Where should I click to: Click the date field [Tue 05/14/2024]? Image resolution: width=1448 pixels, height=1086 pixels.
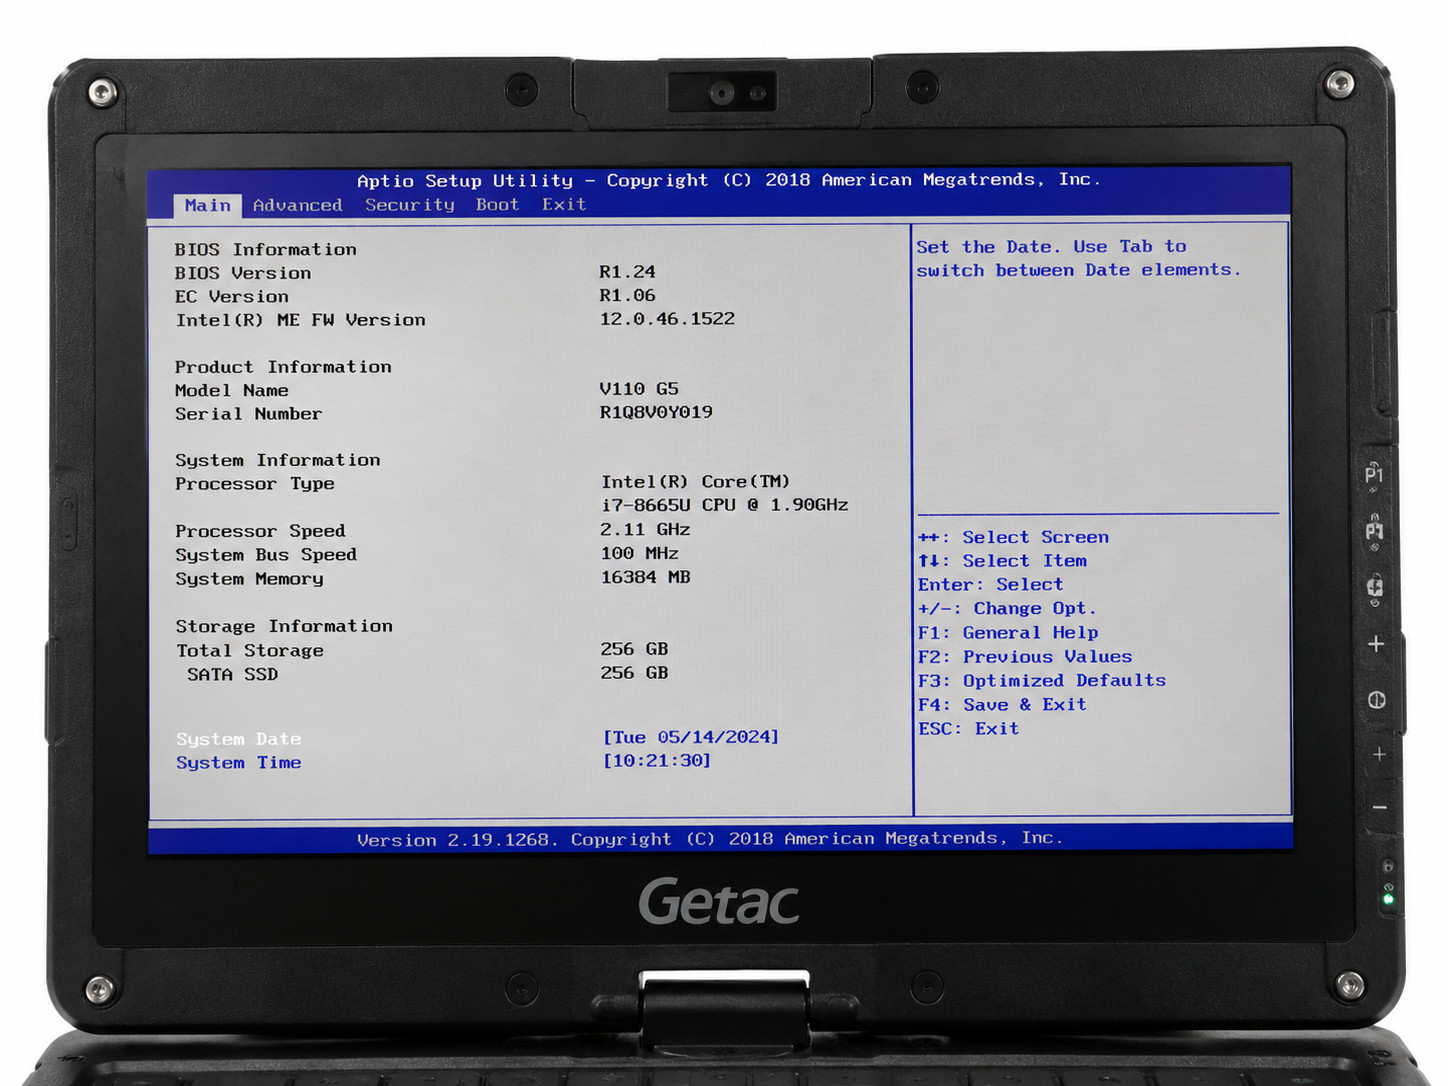[690, 737]
